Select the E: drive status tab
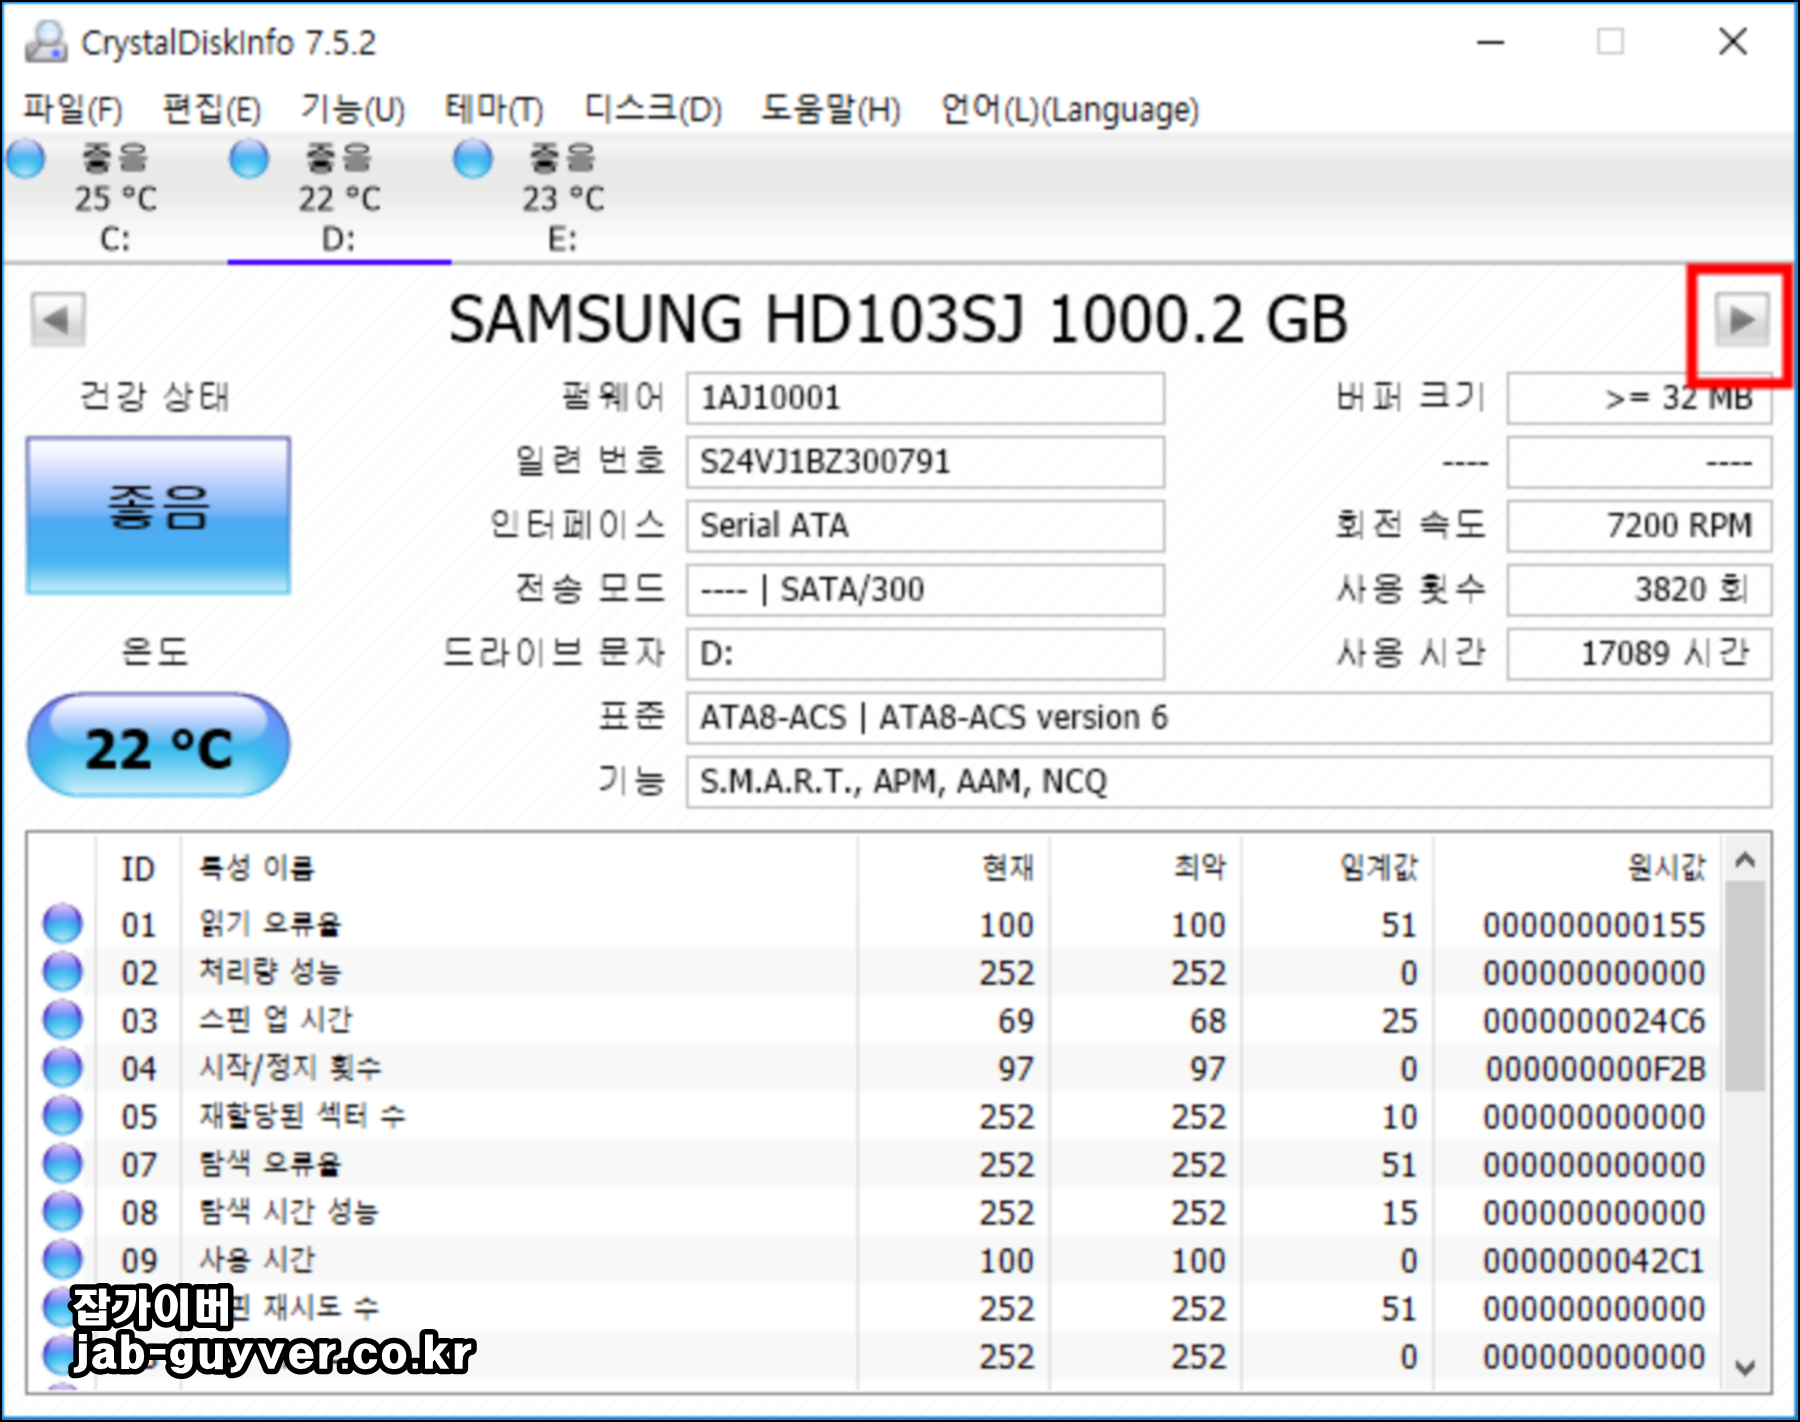 point(563,198)
